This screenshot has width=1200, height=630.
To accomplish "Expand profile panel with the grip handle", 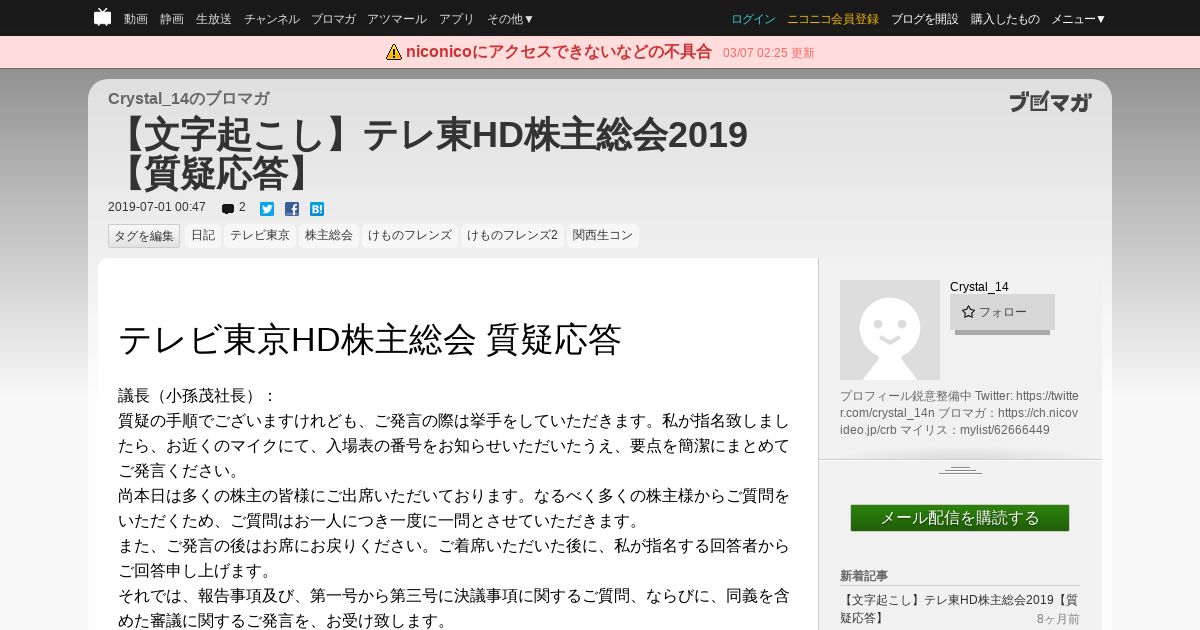I will [960, 470].
